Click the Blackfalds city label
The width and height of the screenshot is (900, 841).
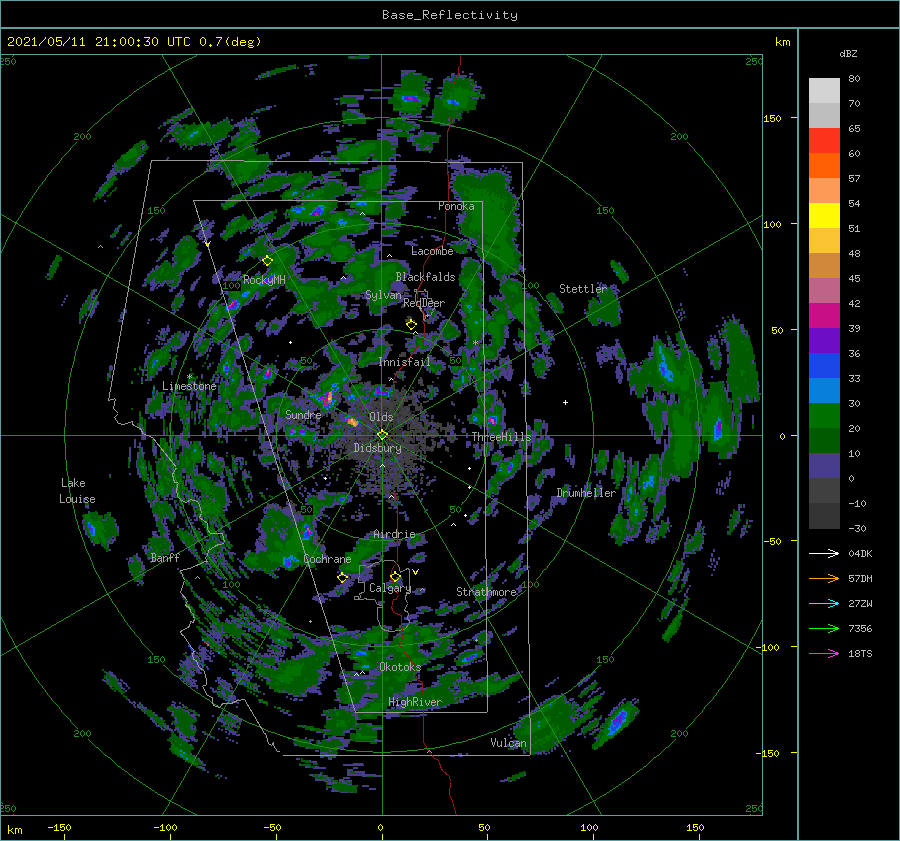pyautogui.click(x=425, y=277)
